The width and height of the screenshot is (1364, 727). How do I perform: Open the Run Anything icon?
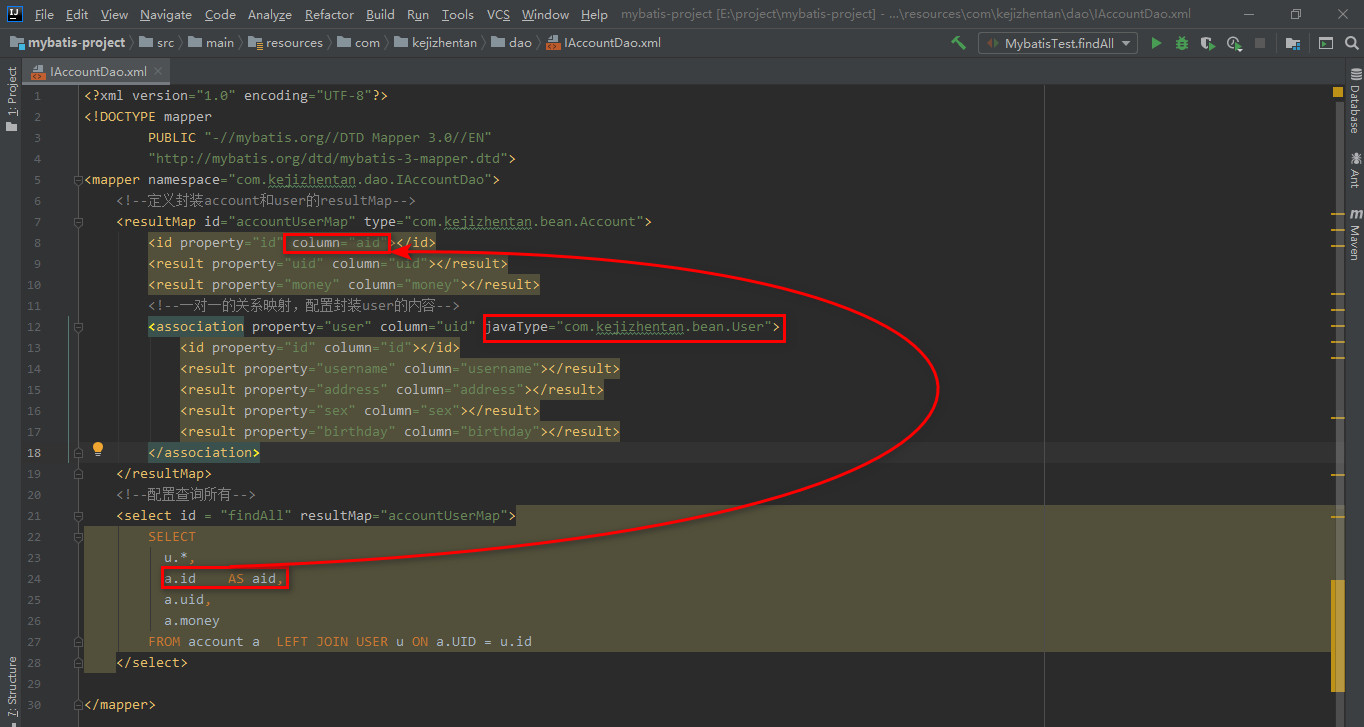(x=1326, y=43)
